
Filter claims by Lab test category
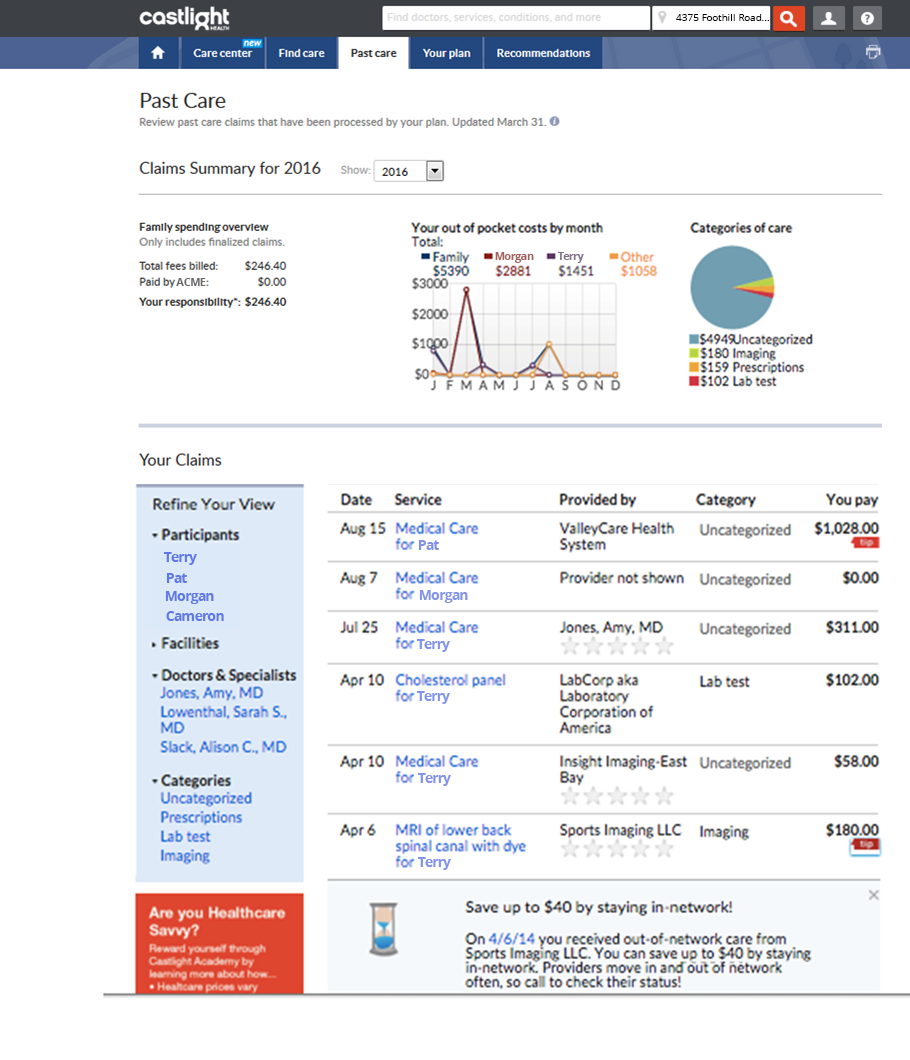tap(185, 837)
